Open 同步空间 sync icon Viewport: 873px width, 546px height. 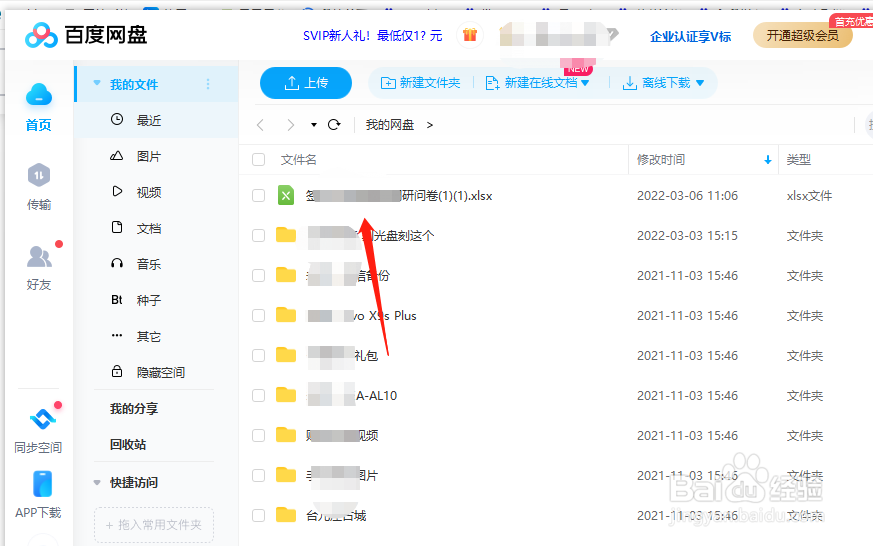42,419
